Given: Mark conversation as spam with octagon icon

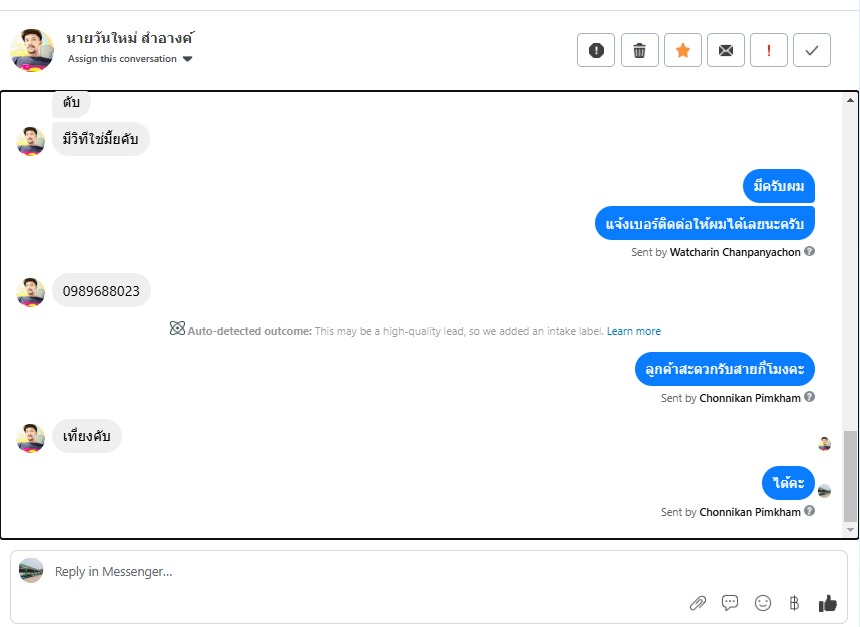Looking at the screenshot, I should pyautogui.click(x=596, y=50).
